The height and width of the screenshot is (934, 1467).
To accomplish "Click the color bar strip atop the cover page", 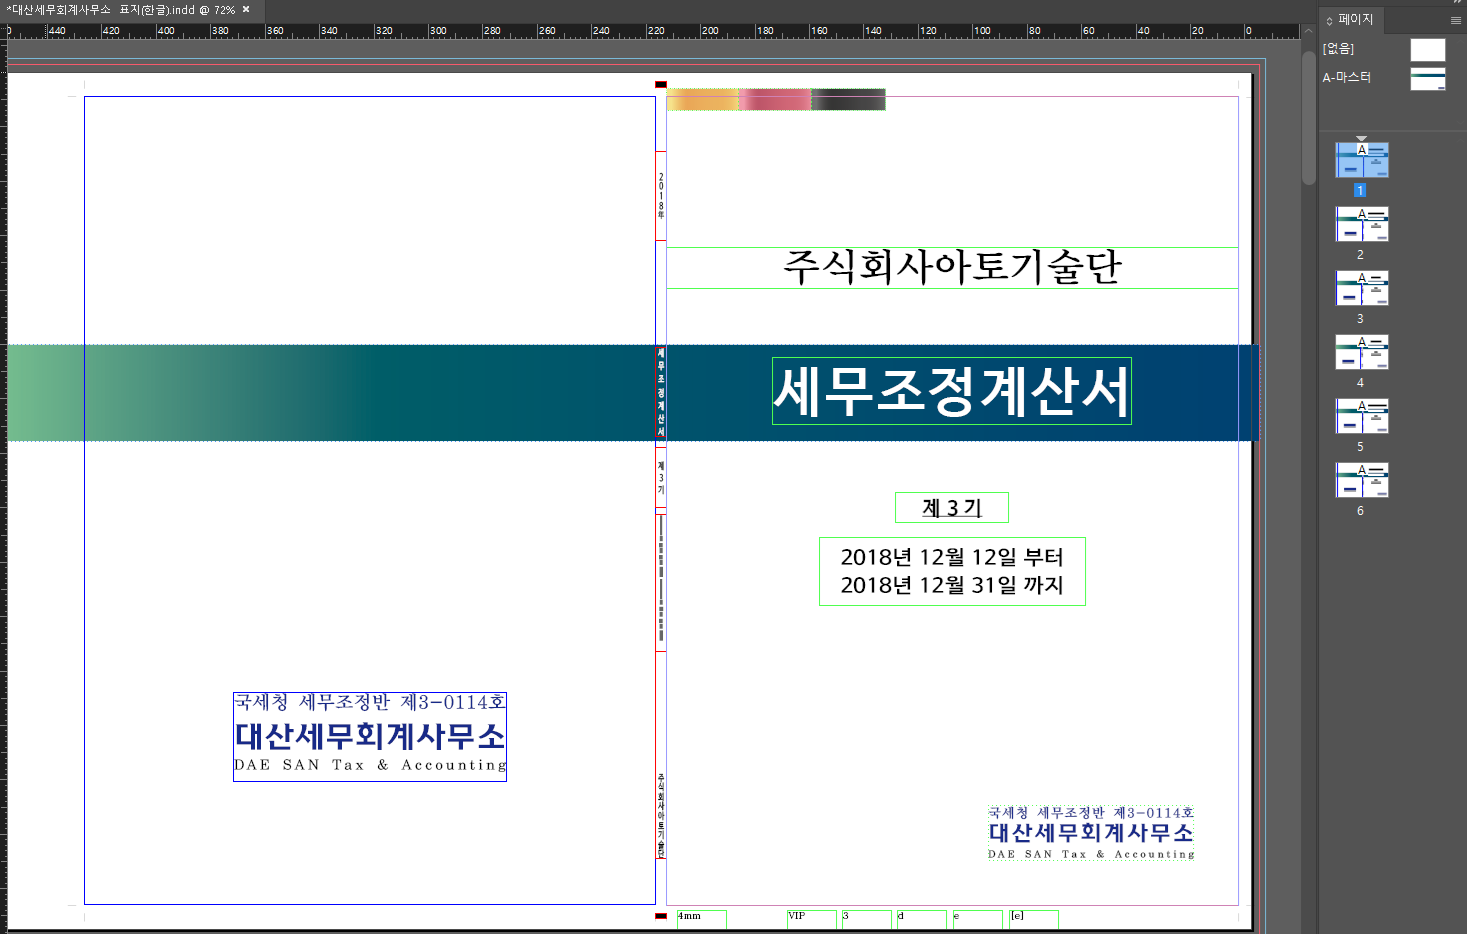I will click(x=776, y=99).
